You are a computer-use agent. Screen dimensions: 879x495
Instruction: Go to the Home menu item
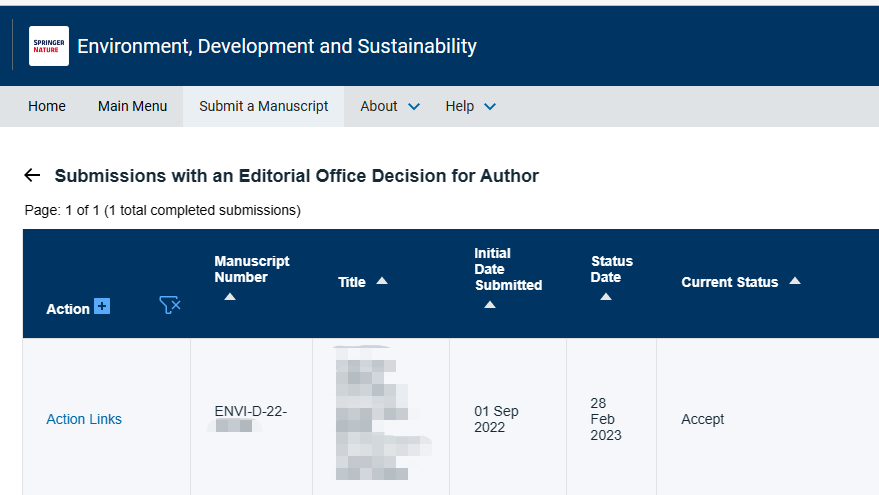coord(47,106)
